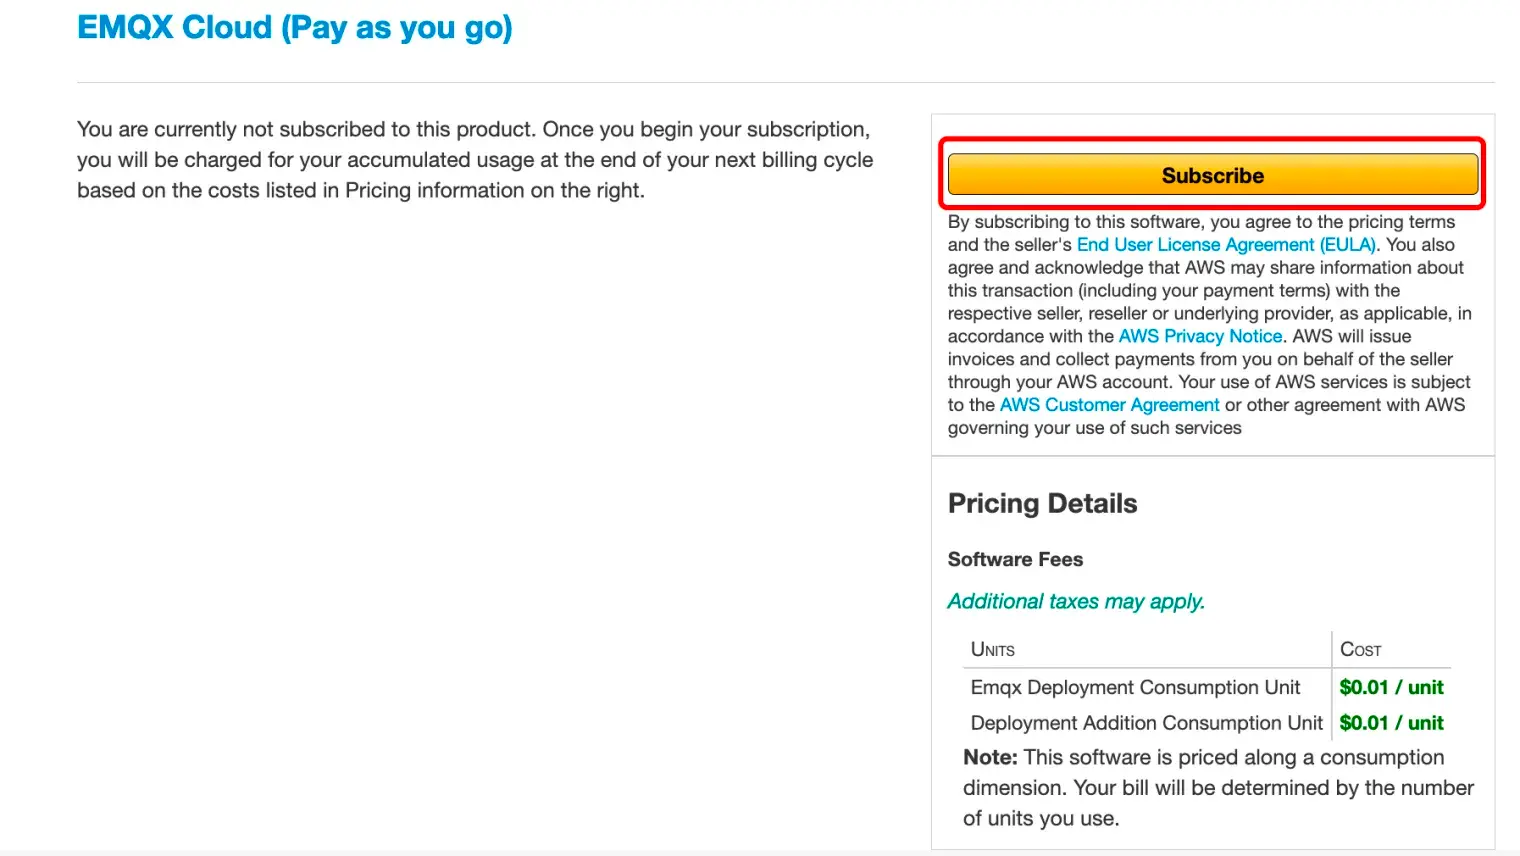The image size is (1520, 856).
Task: Open the End User License Agreement link
Action: coord(1226,245)
